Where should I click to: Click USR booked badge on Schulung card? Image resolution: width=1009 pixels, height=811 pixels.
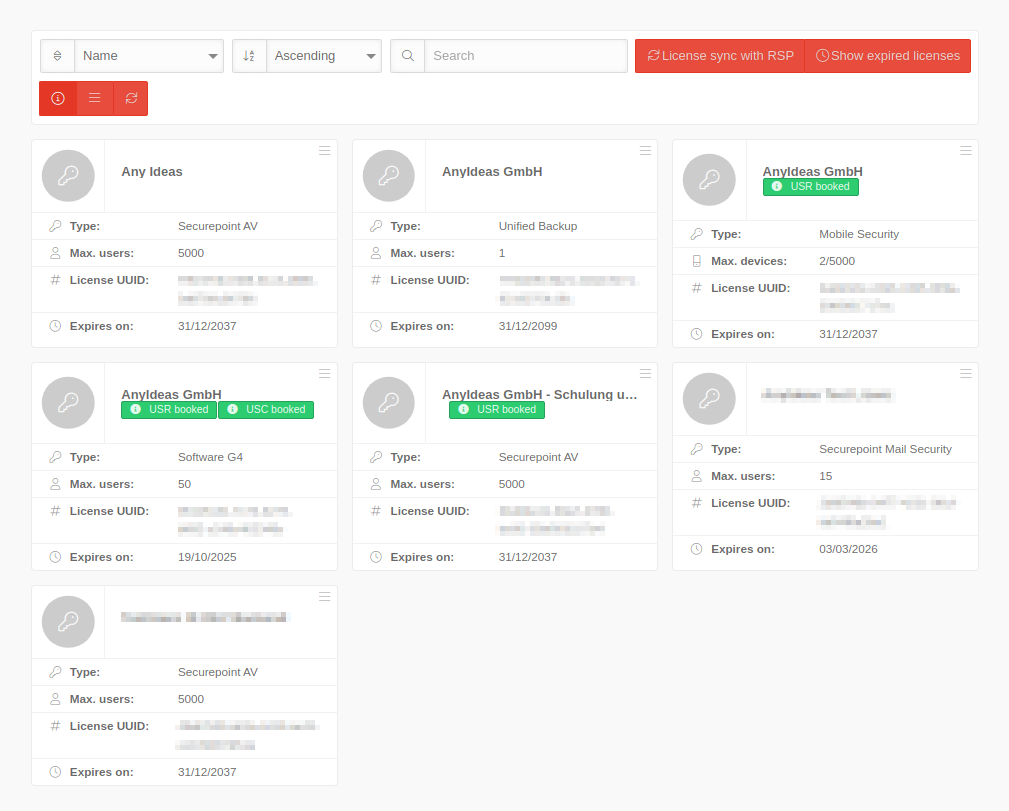click(x=497, y=410)
